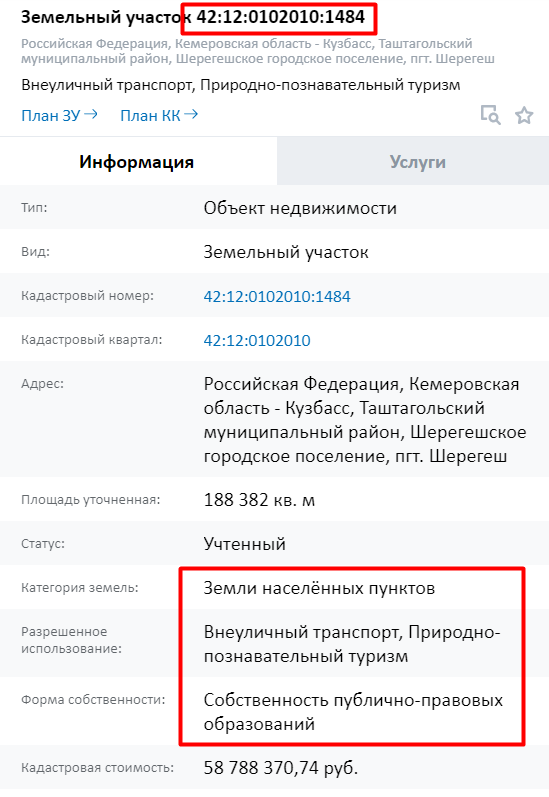Image resolution: width=549 pixels, height=797 pixels.
Task: Open cadastral number link 42:12:0102010:1484
Action: click(x=277, y=296)
